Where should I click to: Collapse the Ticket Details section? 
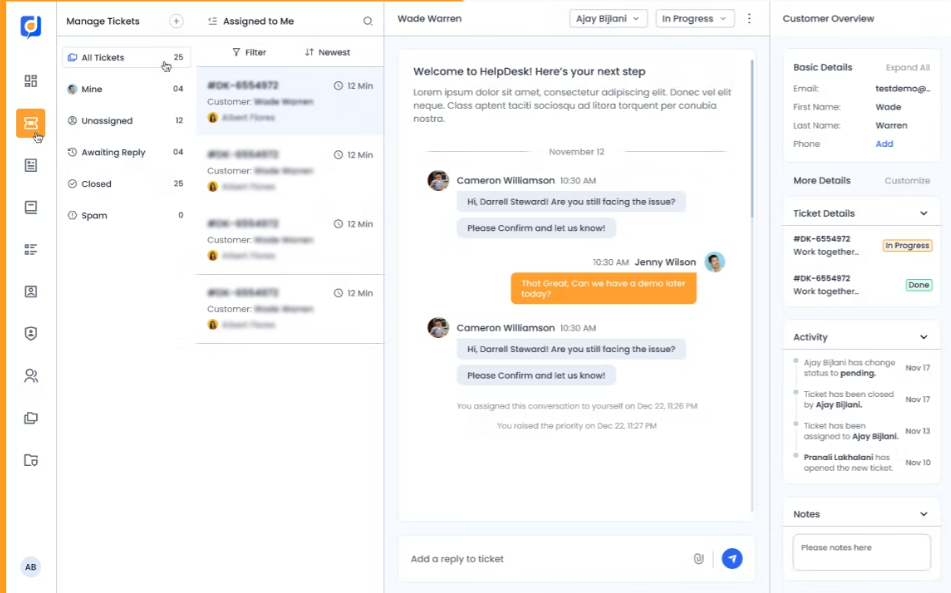click(925, 213)
